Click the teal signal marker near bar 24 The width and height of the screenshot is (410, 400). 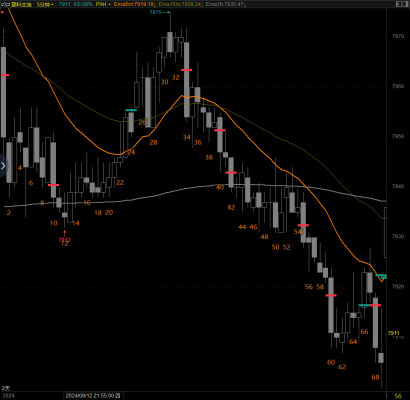tap(131, 110)
